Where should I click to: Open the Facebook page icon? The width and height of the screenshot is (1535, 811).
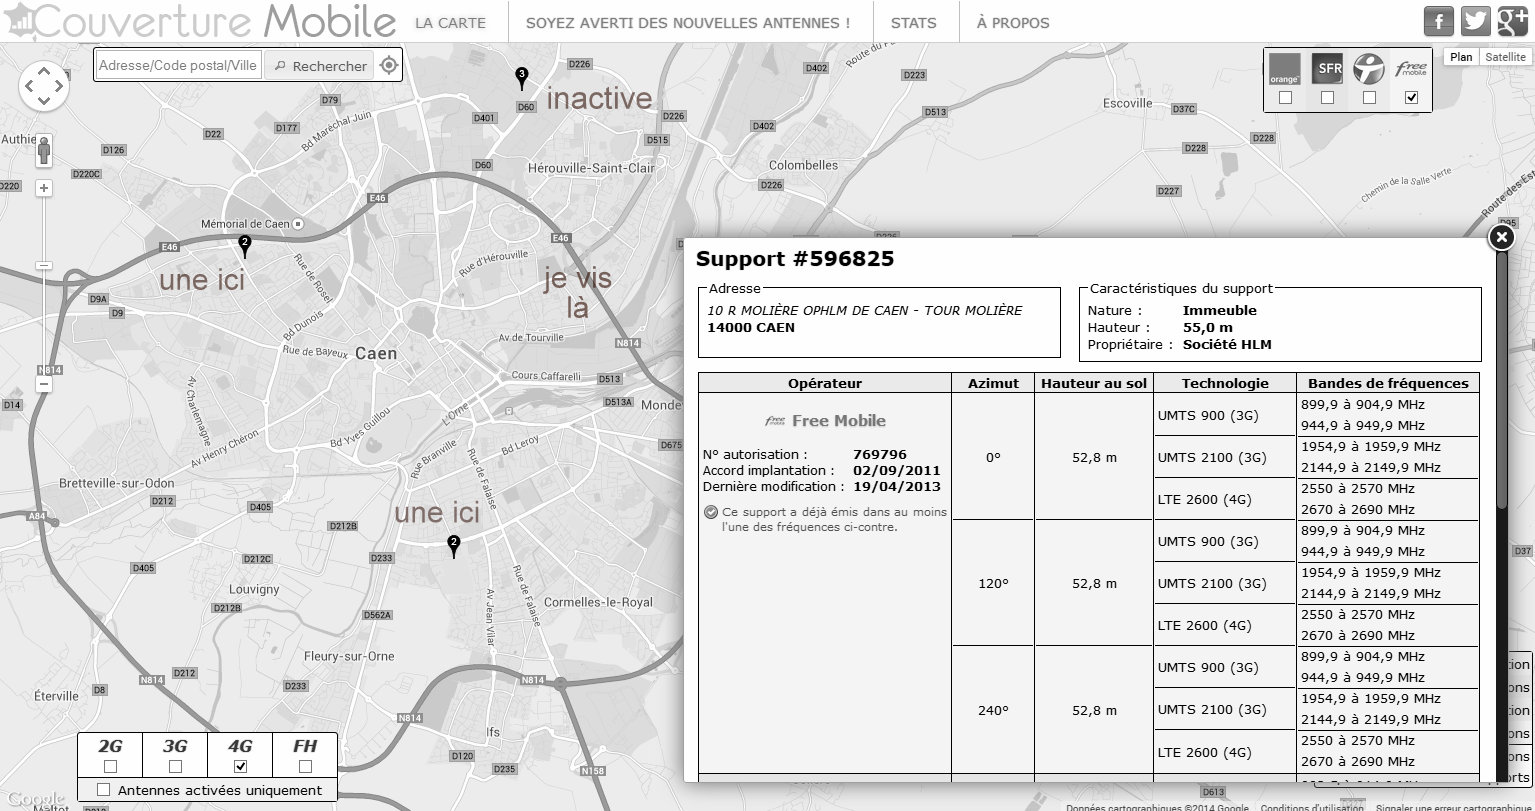(1439, 21)
